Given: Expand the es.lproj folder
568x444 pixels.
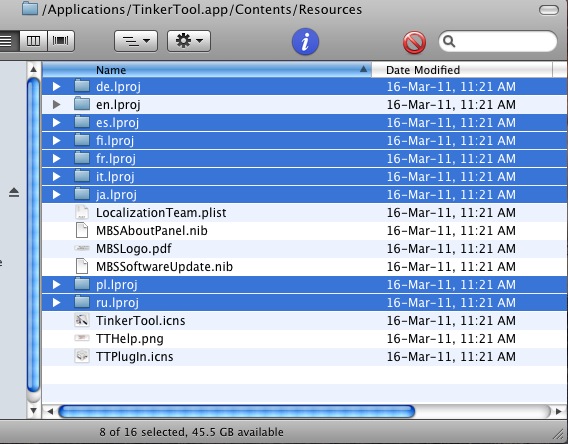Looking at the screenshot, I should (x=56, y=122).
